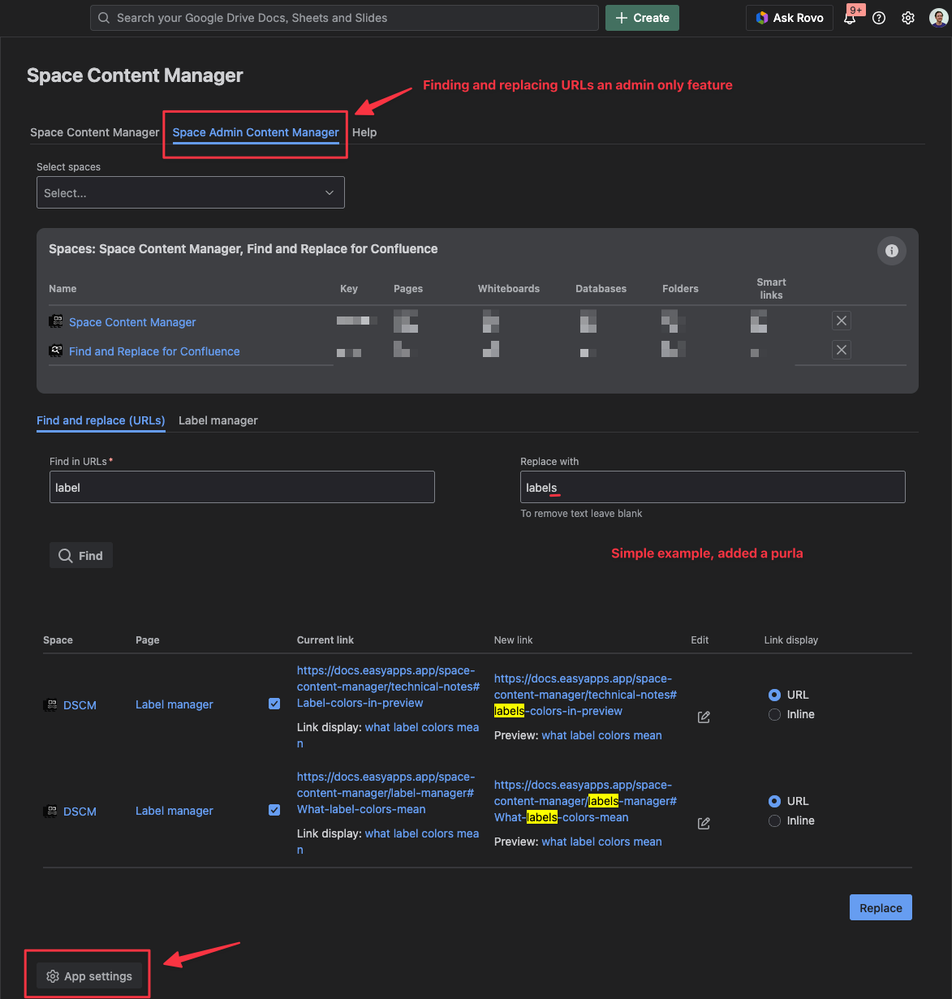Click the Pages column header

click(x=408, y=289)
